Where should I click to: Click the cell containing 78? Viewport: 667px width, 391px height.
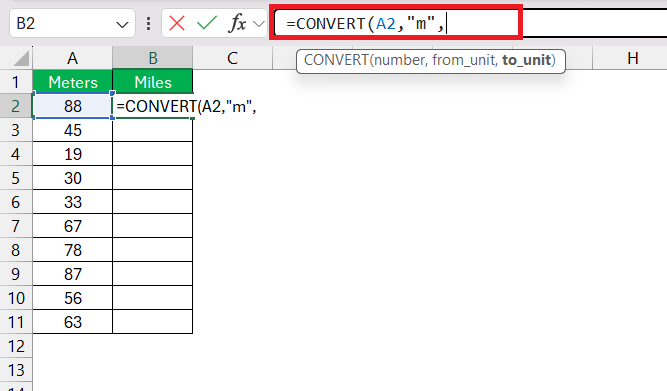(x=73, y=250)
